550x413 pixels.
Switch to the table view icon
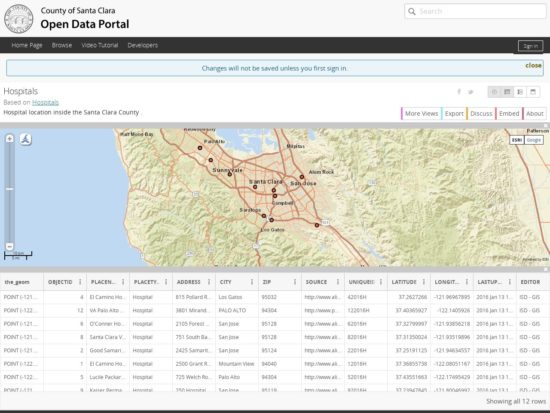point(507,92)
